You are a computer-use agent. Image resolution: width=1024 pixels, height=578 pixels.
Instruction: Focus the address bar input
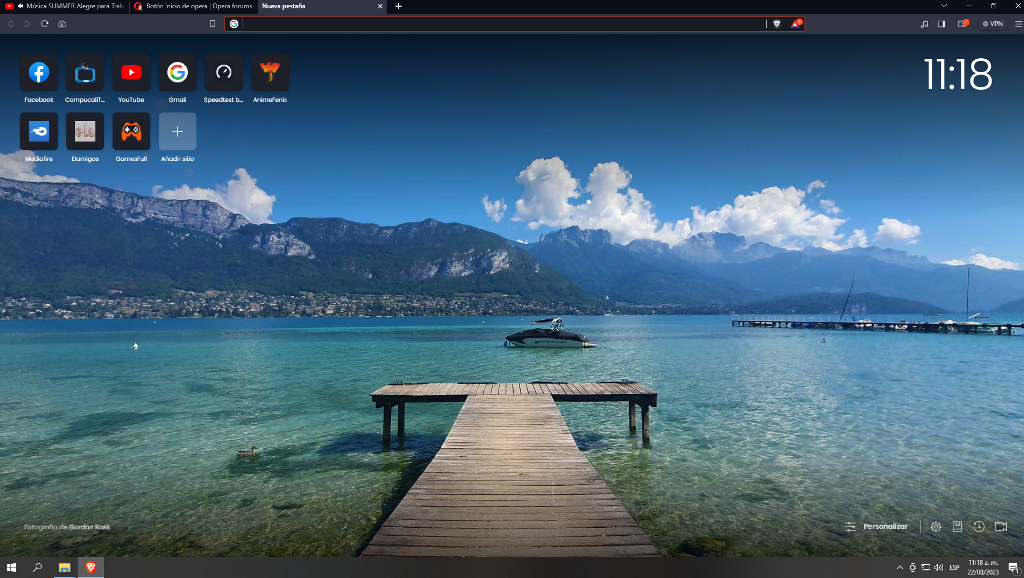pyautogui.click(x=500, y=23)
